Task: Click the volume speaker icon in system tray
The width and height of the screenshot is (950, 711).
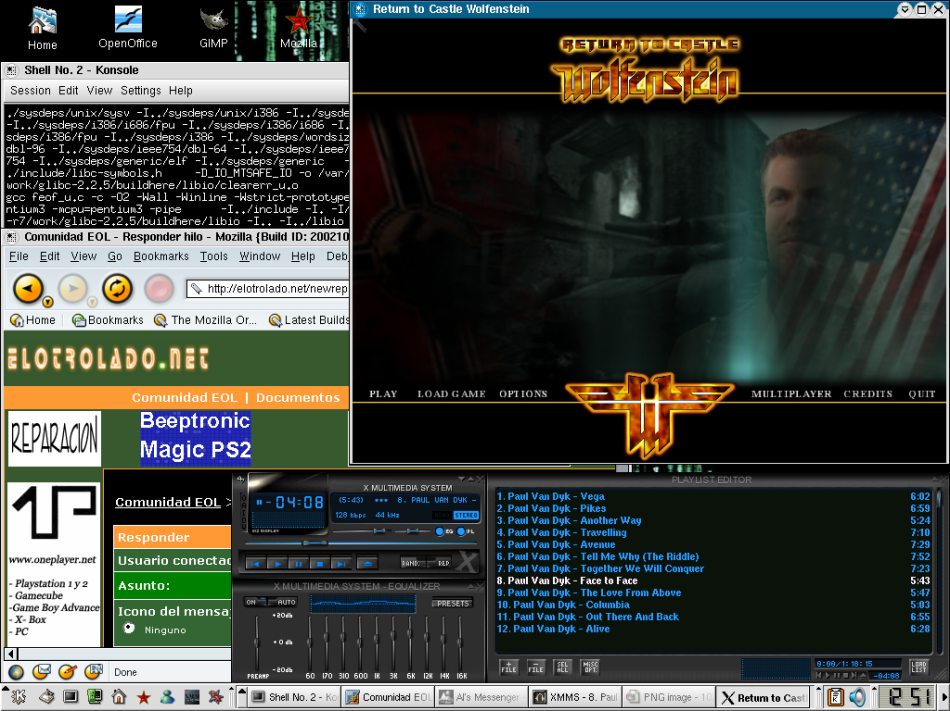Action: (x=857, y=697)
